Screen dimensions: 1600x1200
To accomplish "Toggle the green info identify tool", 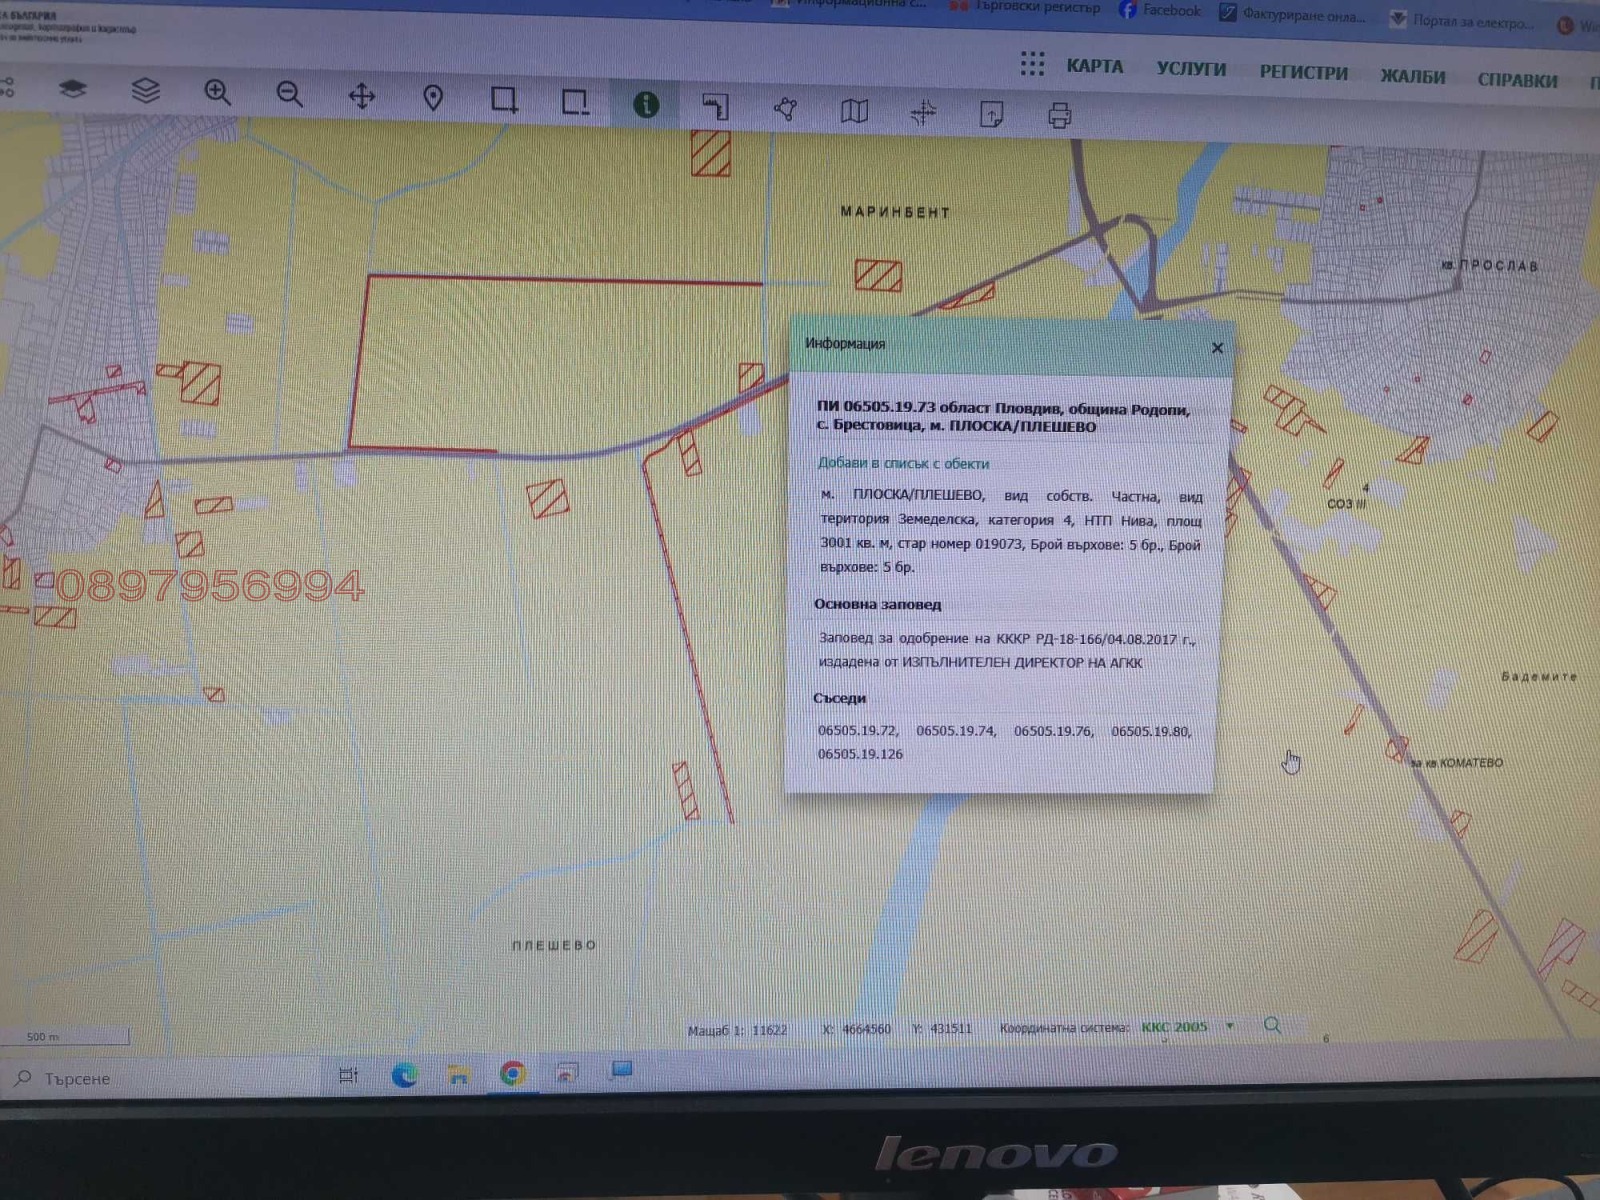I will coord(646,103).
